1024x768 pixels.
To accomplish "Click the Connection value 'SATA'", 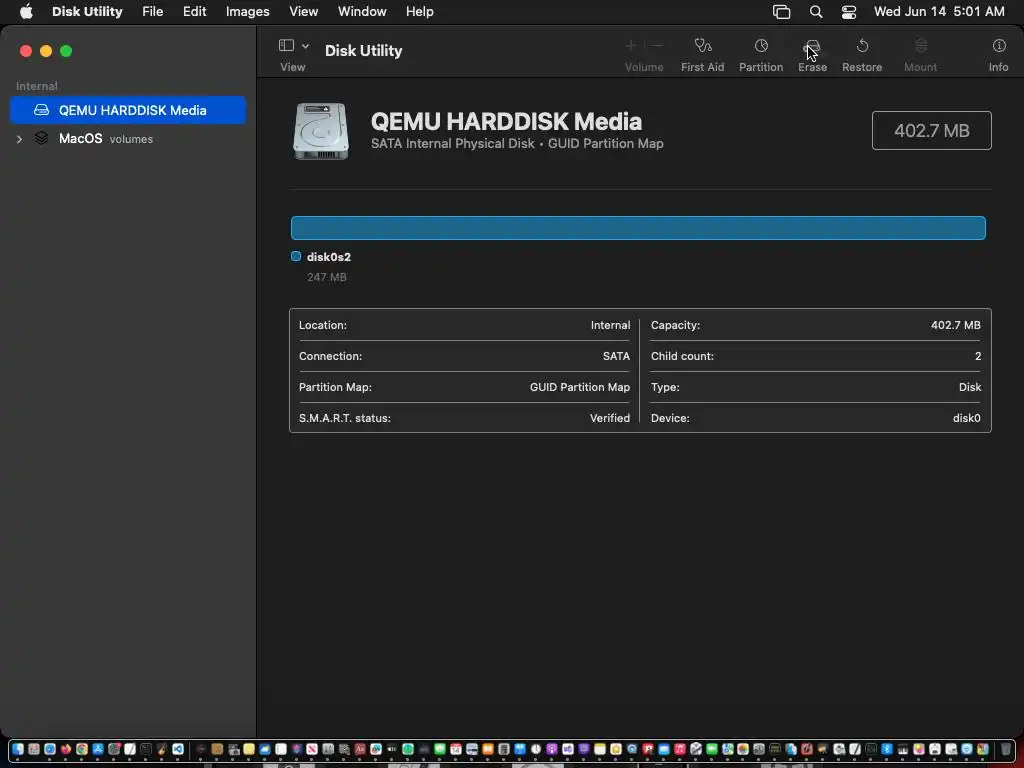I will pos(616,356).
